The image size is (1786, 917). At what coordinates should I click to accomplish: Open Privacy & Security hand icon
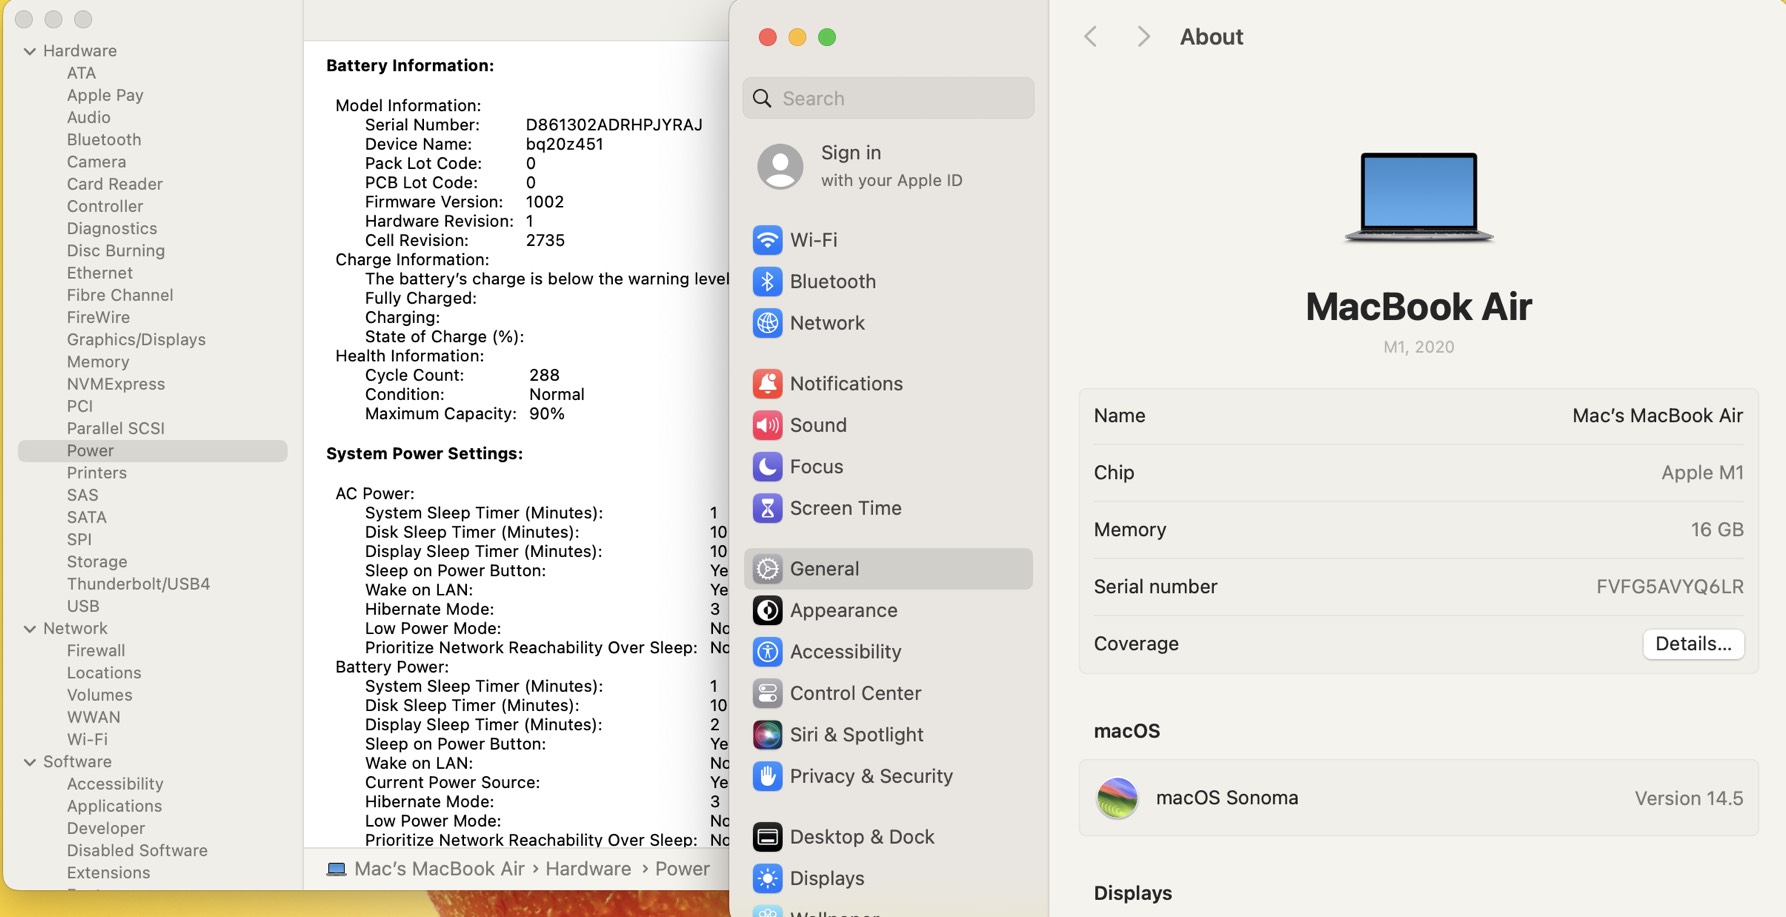(x=767, y=776)
